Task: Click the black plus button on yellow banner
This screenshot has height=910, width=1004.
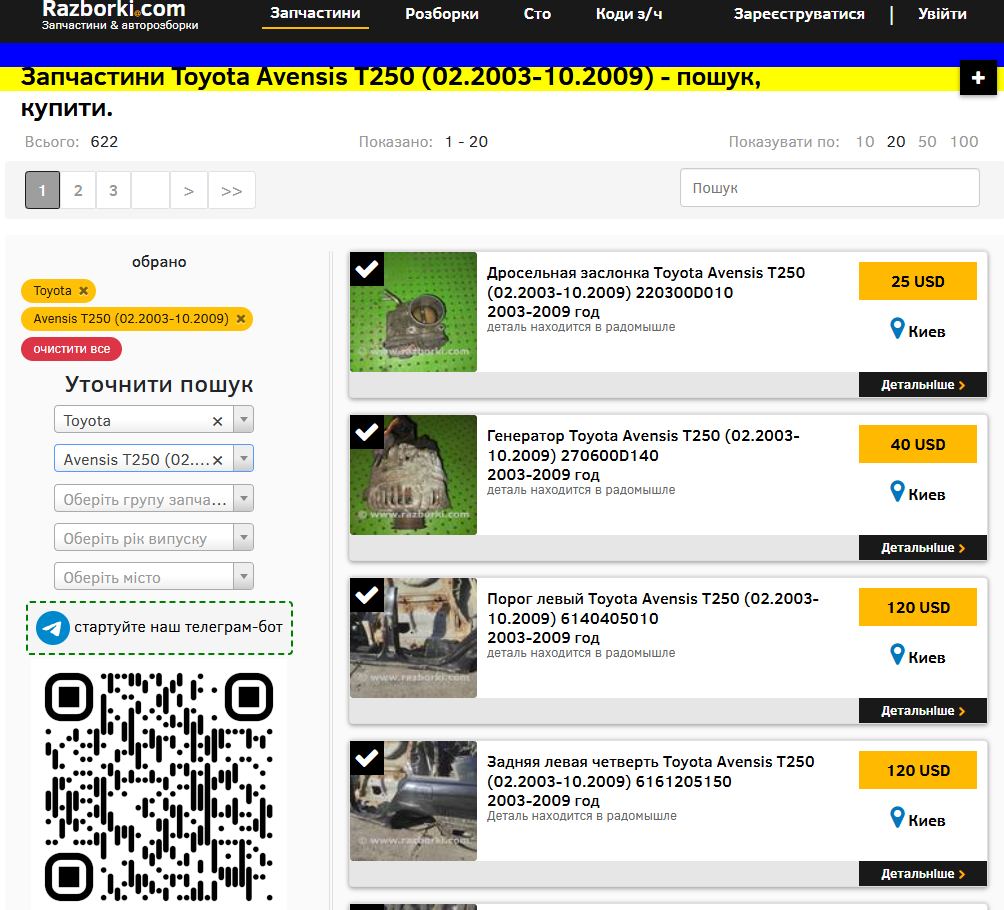Action: 978,78
